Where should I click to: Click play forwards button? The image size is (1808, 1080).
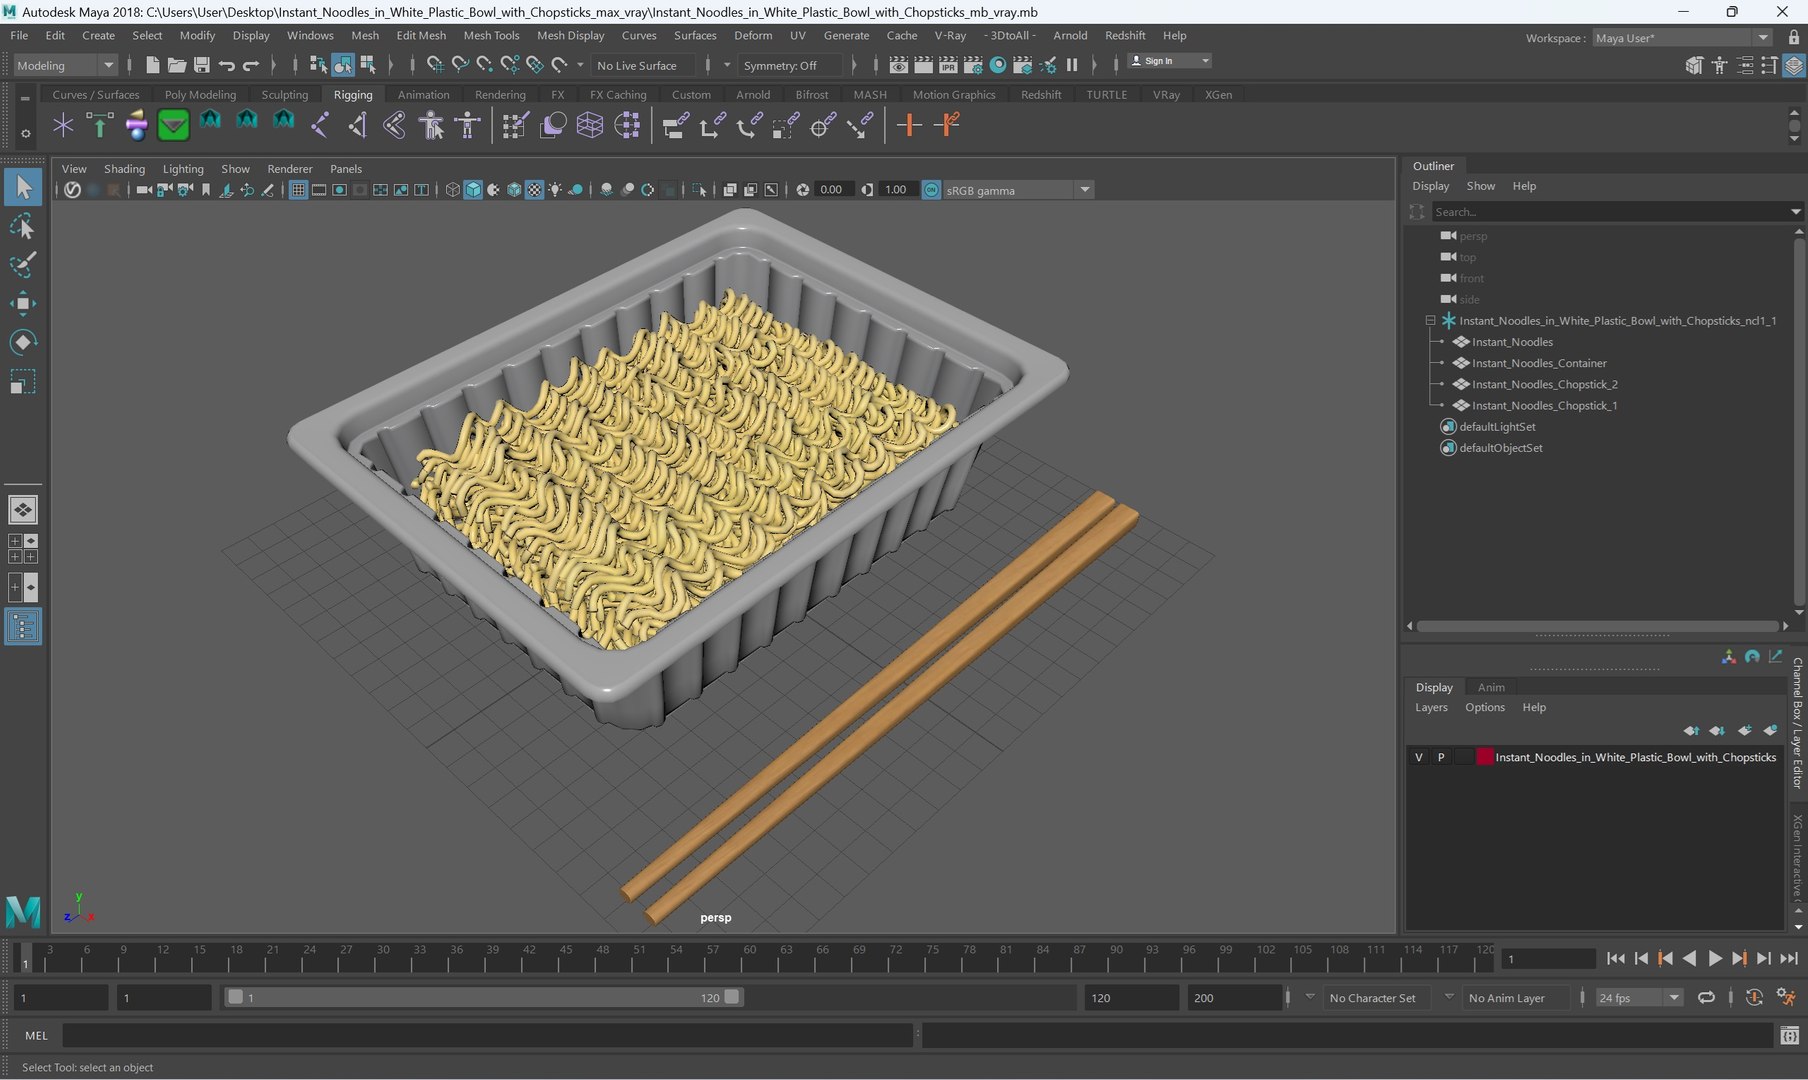coord(1714,958)
